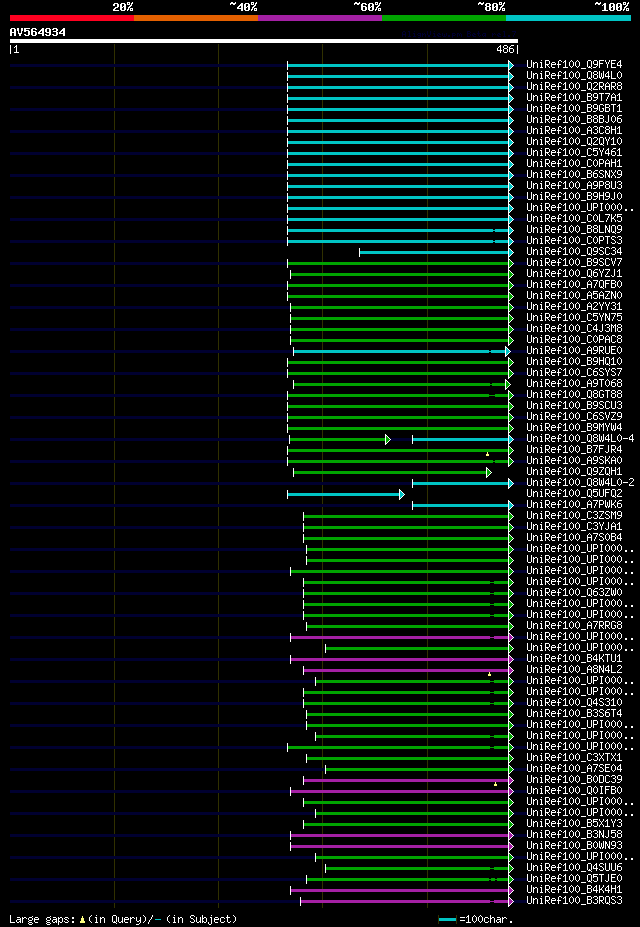Viewport: 640px width, 927px height.
Task: Click the cyan alignment bar for A9RUE0
Action: click(x=402, y=352)
